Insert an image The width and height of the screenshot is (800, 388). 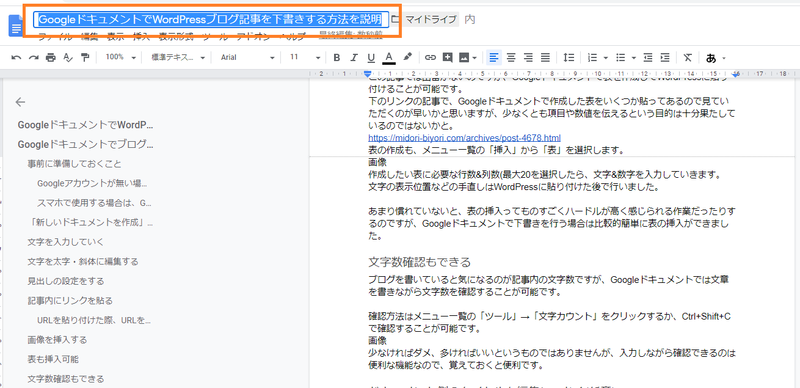[464, 58]
